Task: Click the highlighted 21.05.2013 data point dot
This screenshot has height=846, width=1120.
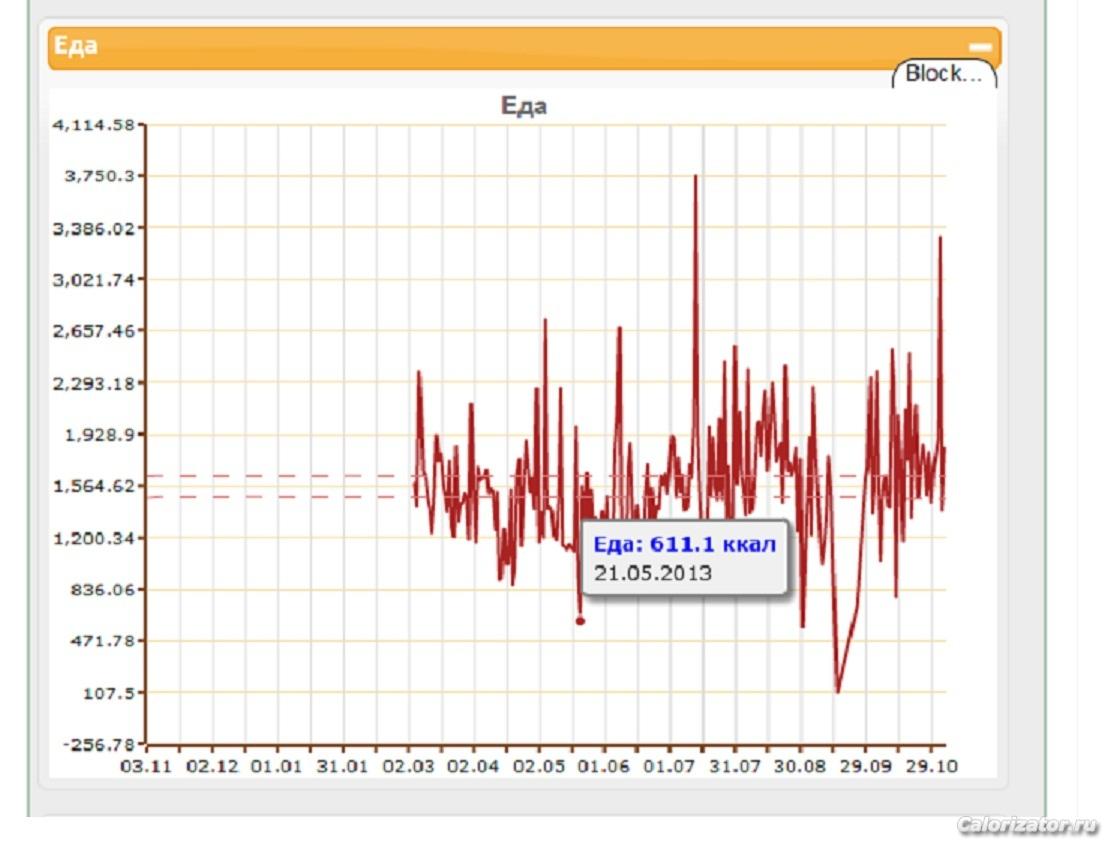Action: 580,621
